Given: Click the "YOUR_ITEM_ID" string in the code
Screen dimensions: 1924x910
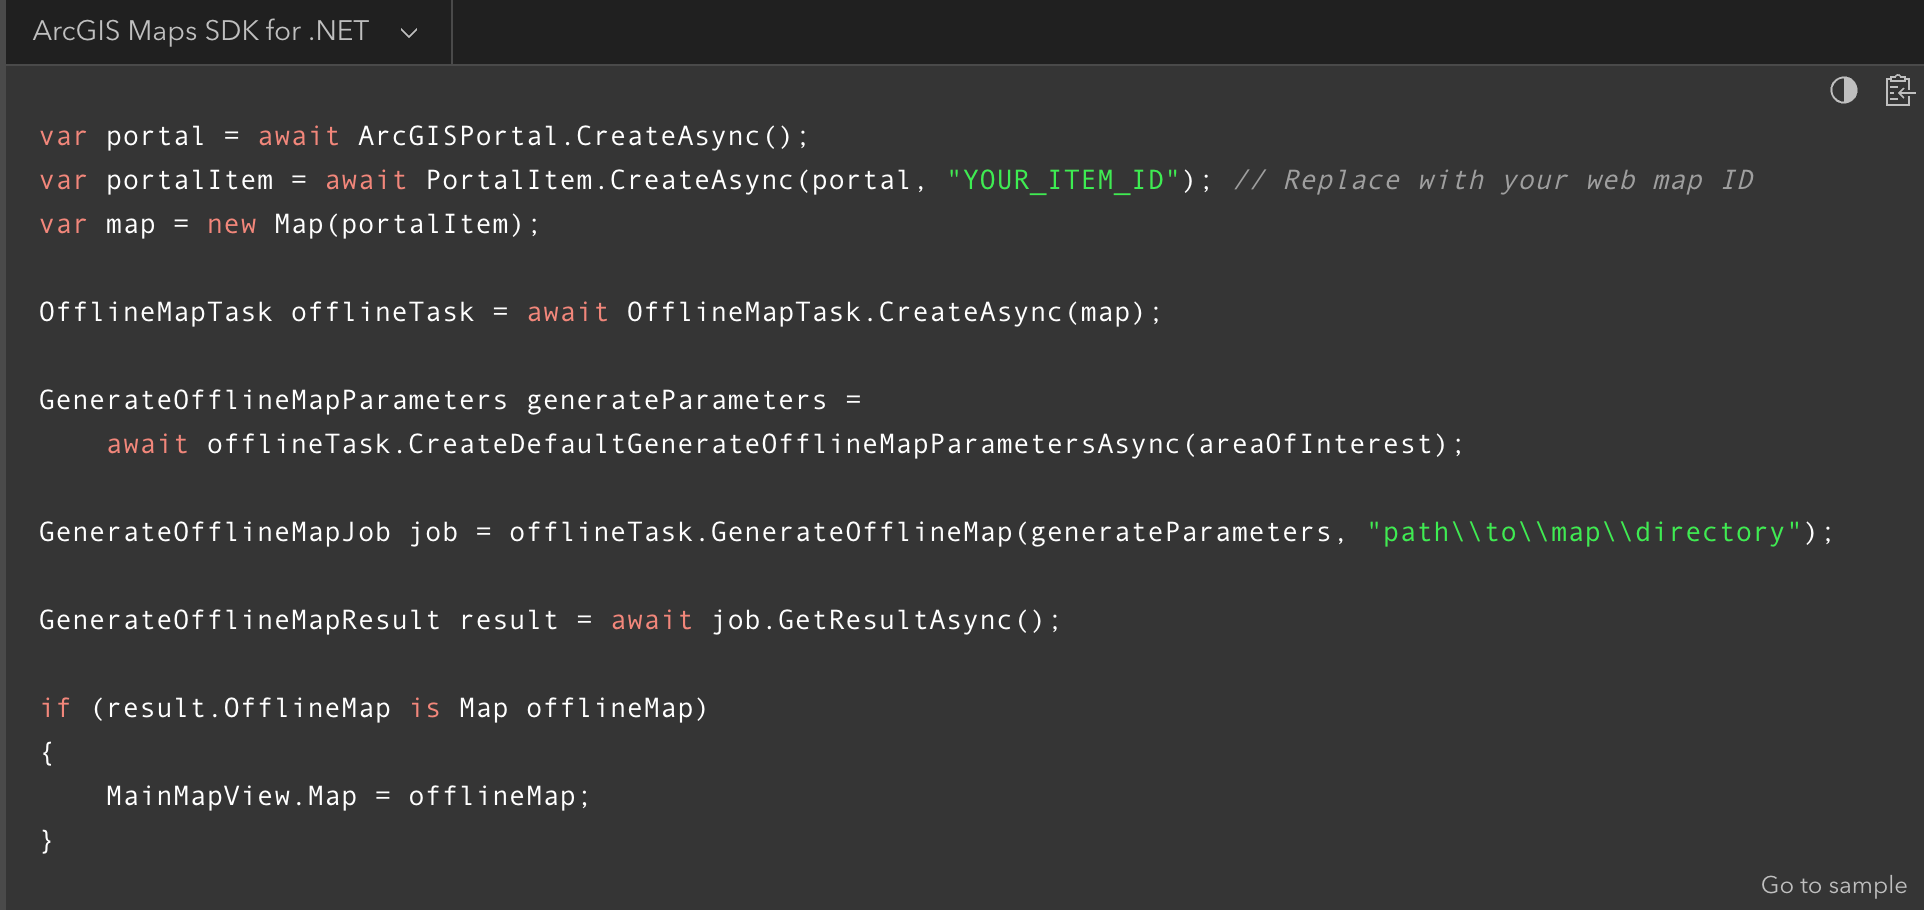Looking at the screenshot, I should click(1063, 180).
